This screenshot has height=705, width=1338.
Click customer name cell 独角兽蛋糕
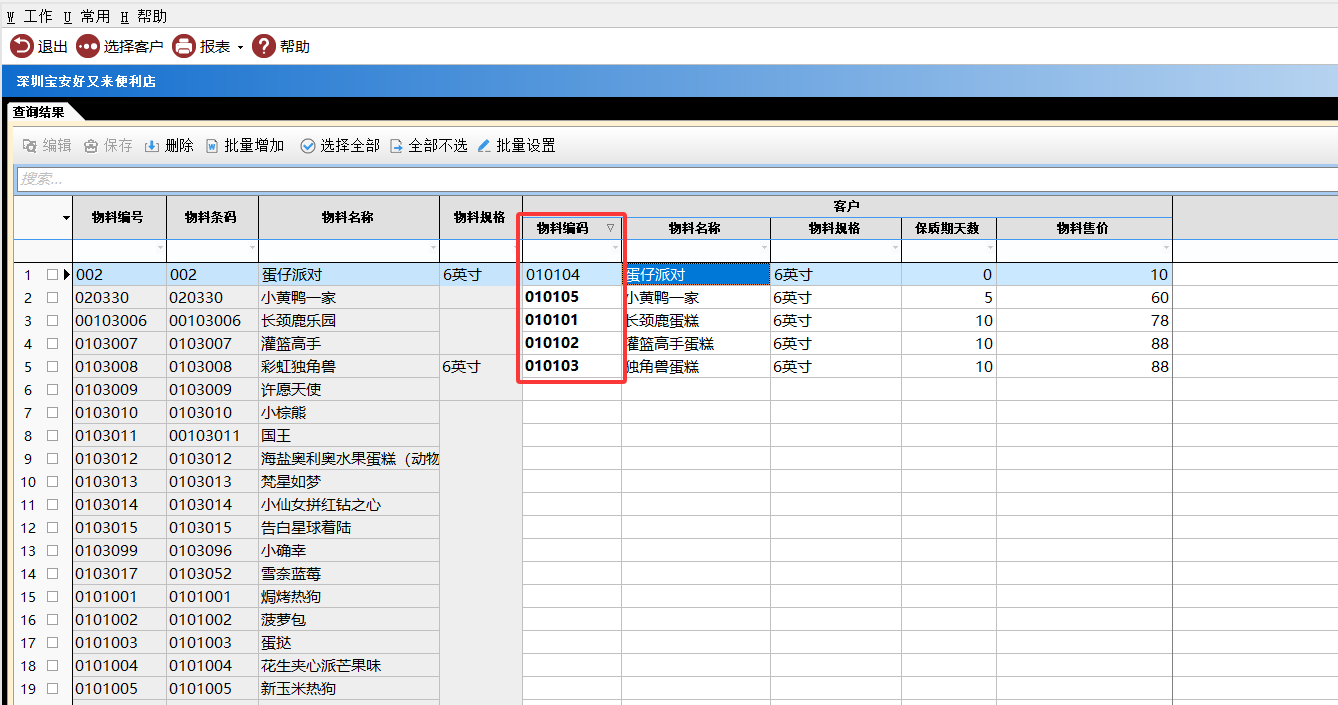696,367
